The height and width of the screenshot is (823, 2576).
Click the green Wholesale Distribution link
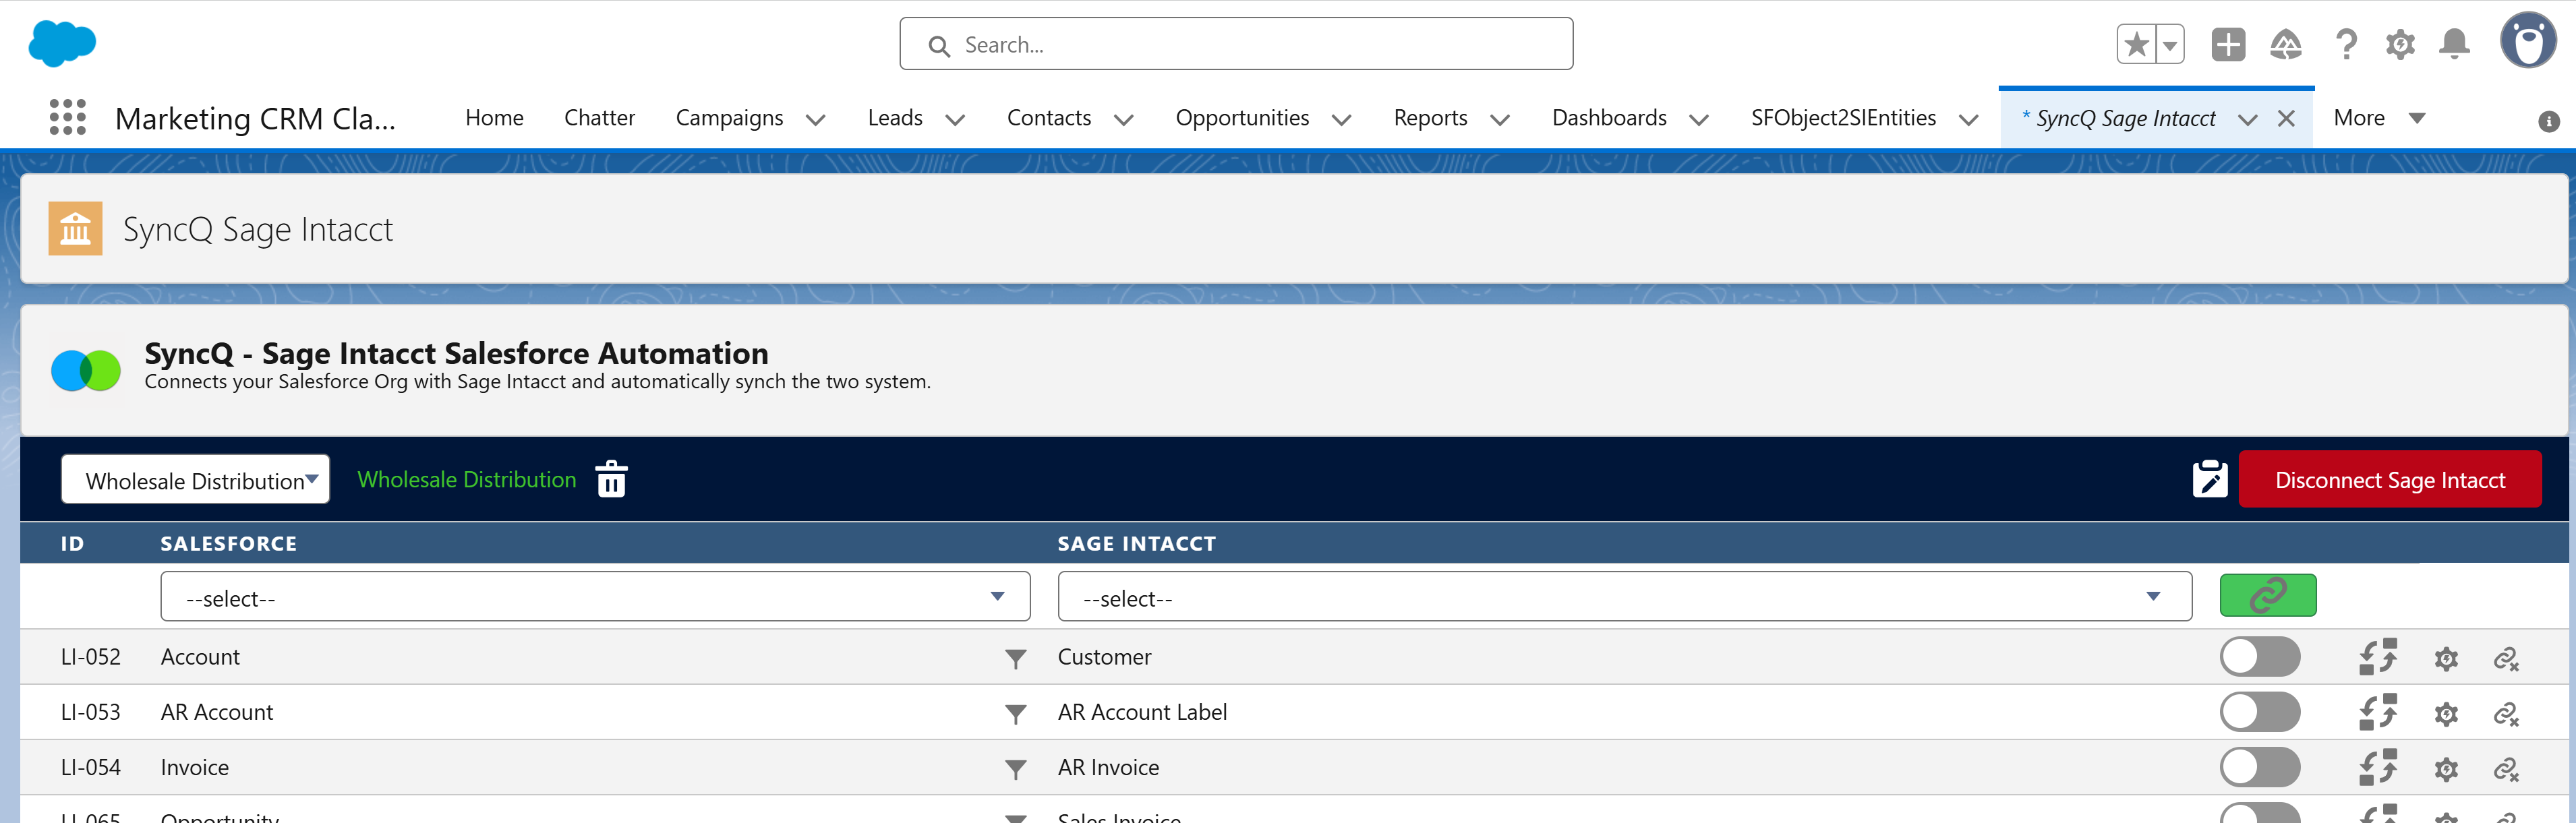coord(467,479)
